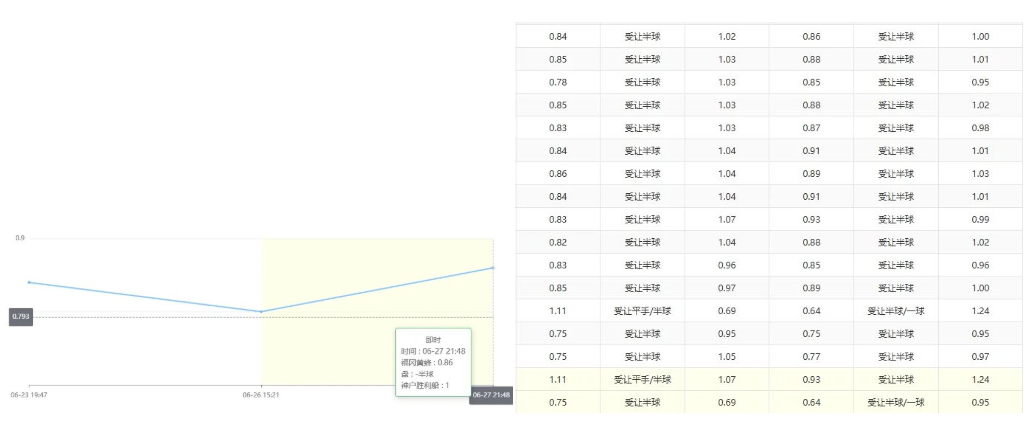Select the table cell showing 0.78

coord(558,82)
